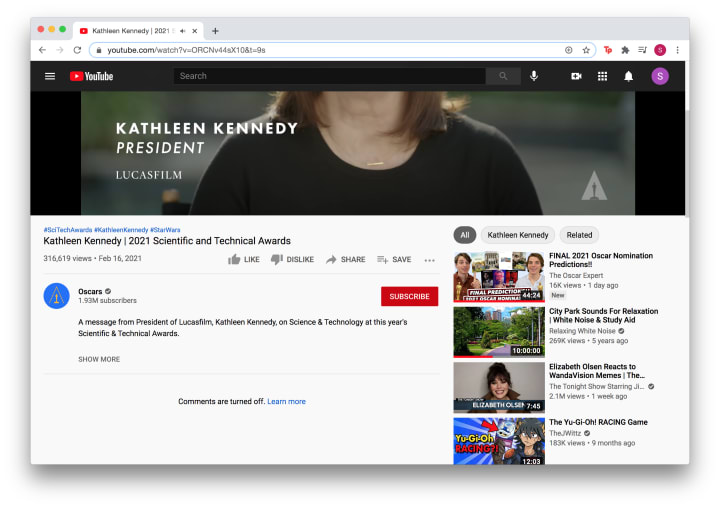Save video to a playlist
Image resolution: width=720 pixels, height=508 pixels.
pyautogui.click(x=394, y=260)
